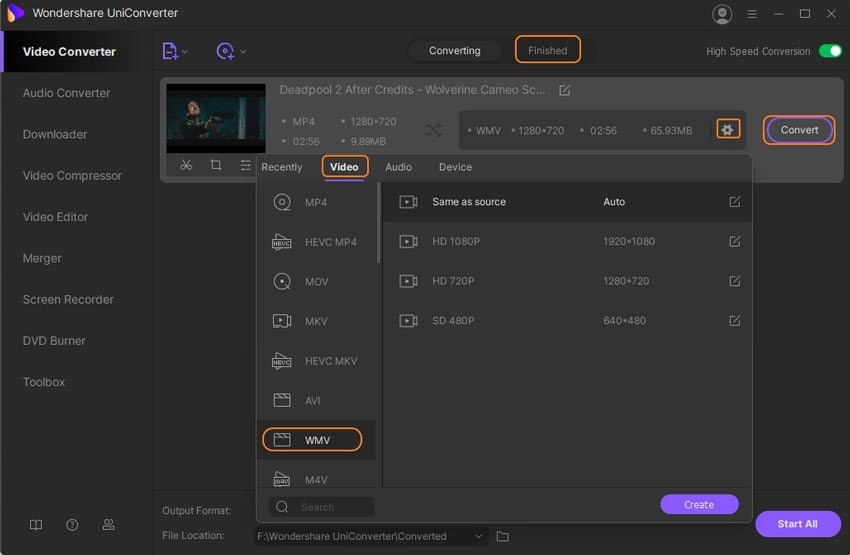Open the user guide book icon
The width and height of the screenshot is (850, 555).
tap(36, 525)
